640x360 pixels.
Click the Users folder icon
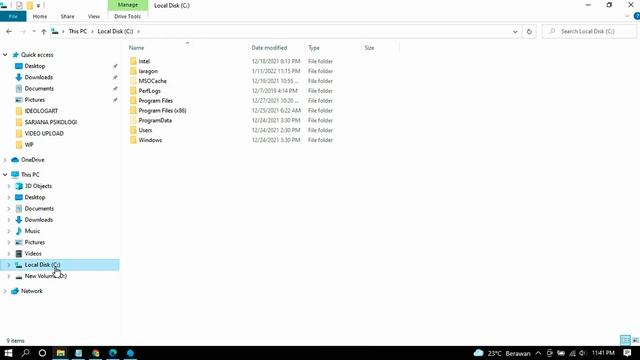(133, 130)
